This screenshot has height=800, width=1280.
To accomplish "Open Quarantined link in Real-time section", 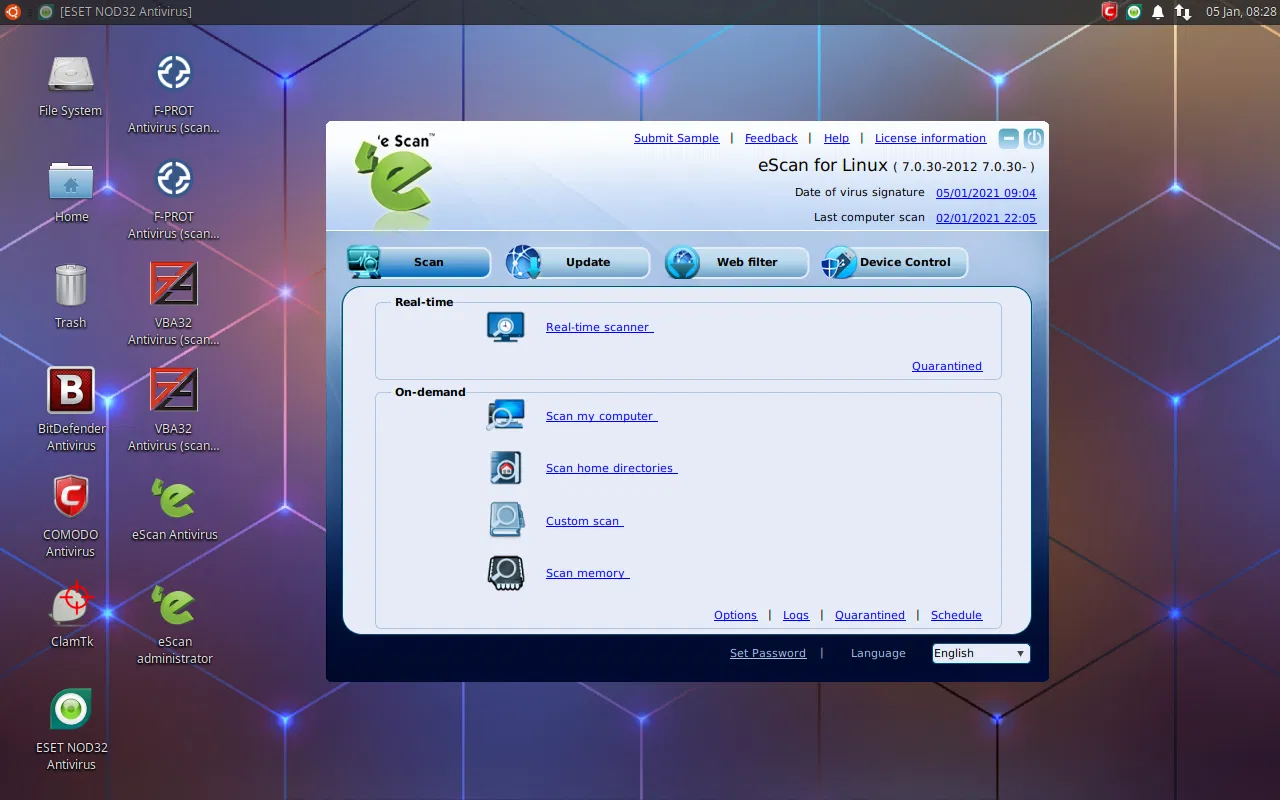I will [x=947, y=366].
